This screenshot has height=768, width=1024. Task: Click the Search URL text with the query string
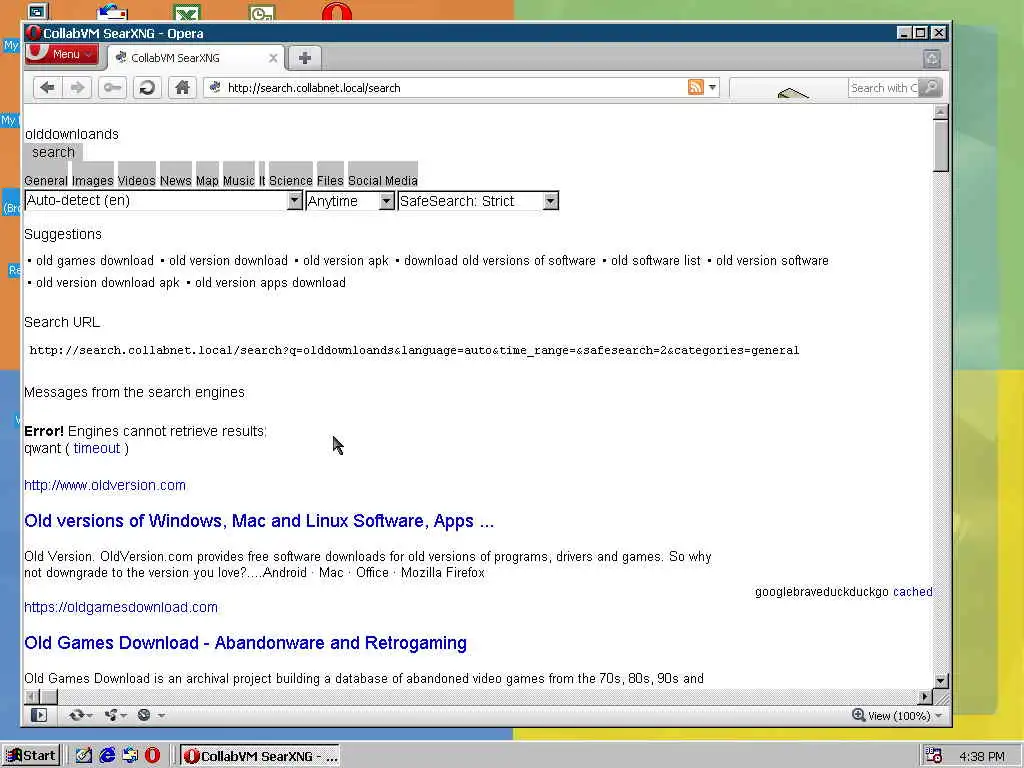[x=414, y=351]
